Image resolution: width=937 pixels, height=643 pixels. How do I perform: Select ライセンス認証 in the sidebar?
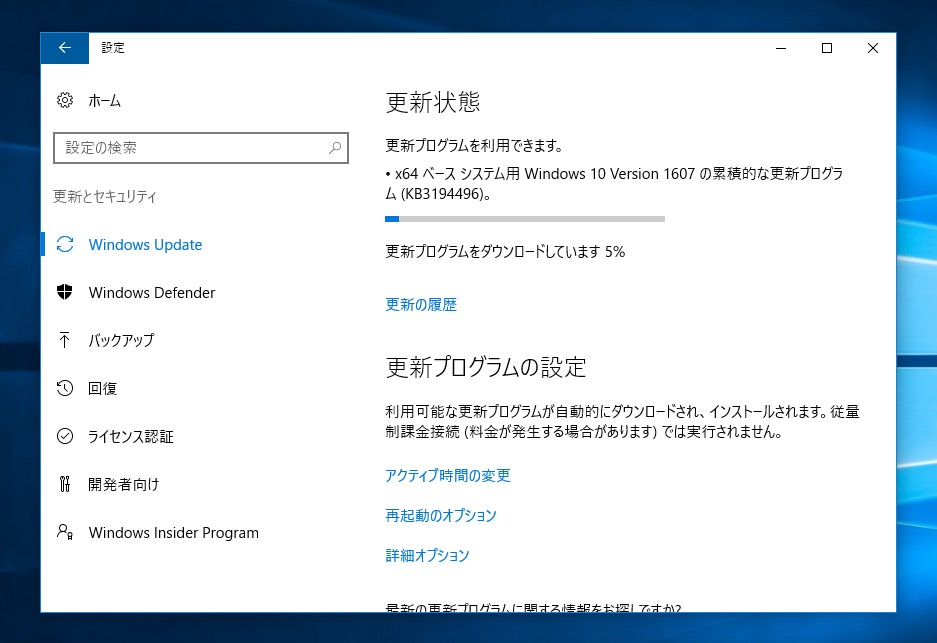click(130, 436)
